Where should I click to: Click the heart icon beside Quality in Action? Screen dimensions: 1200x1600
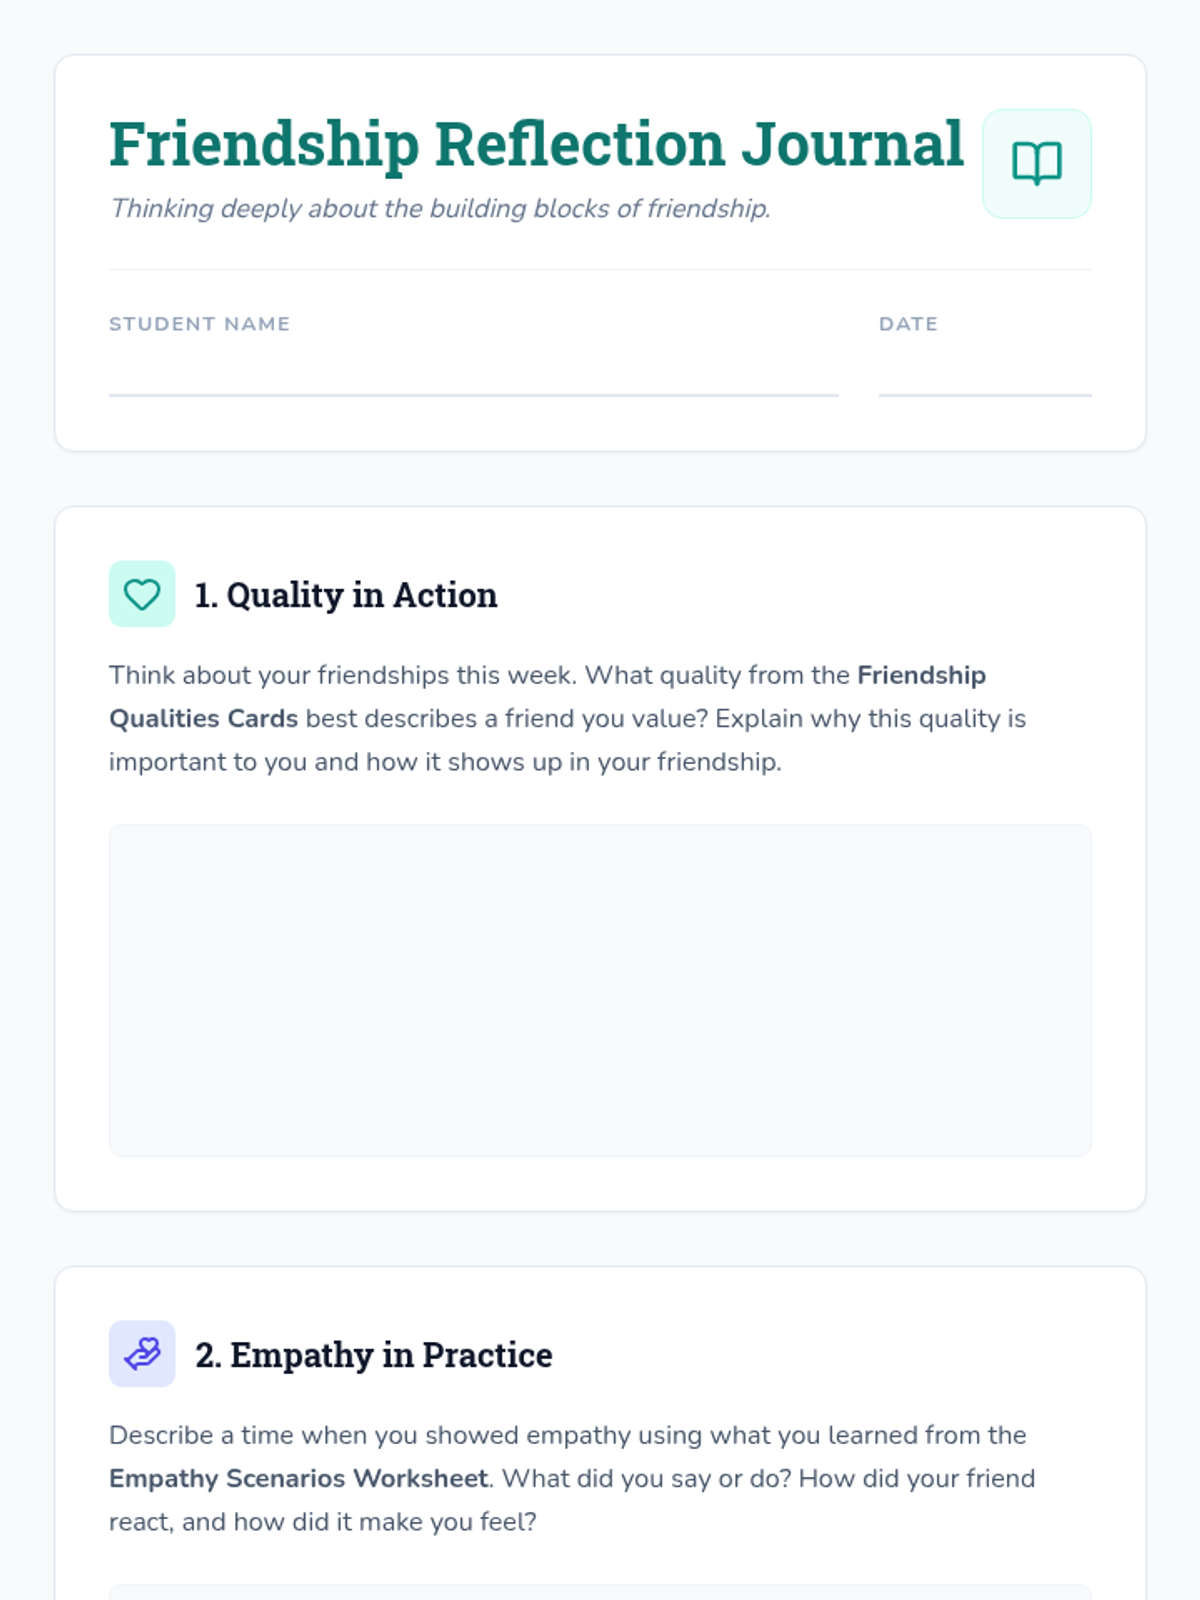[x=142, y=594]
